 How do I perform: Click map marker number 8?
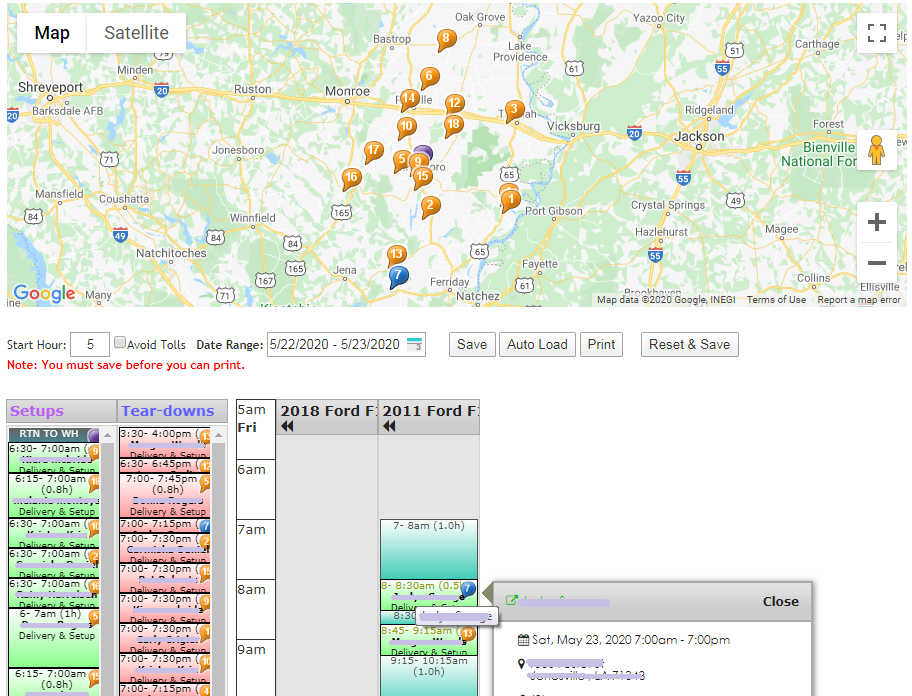click(446, 39)
